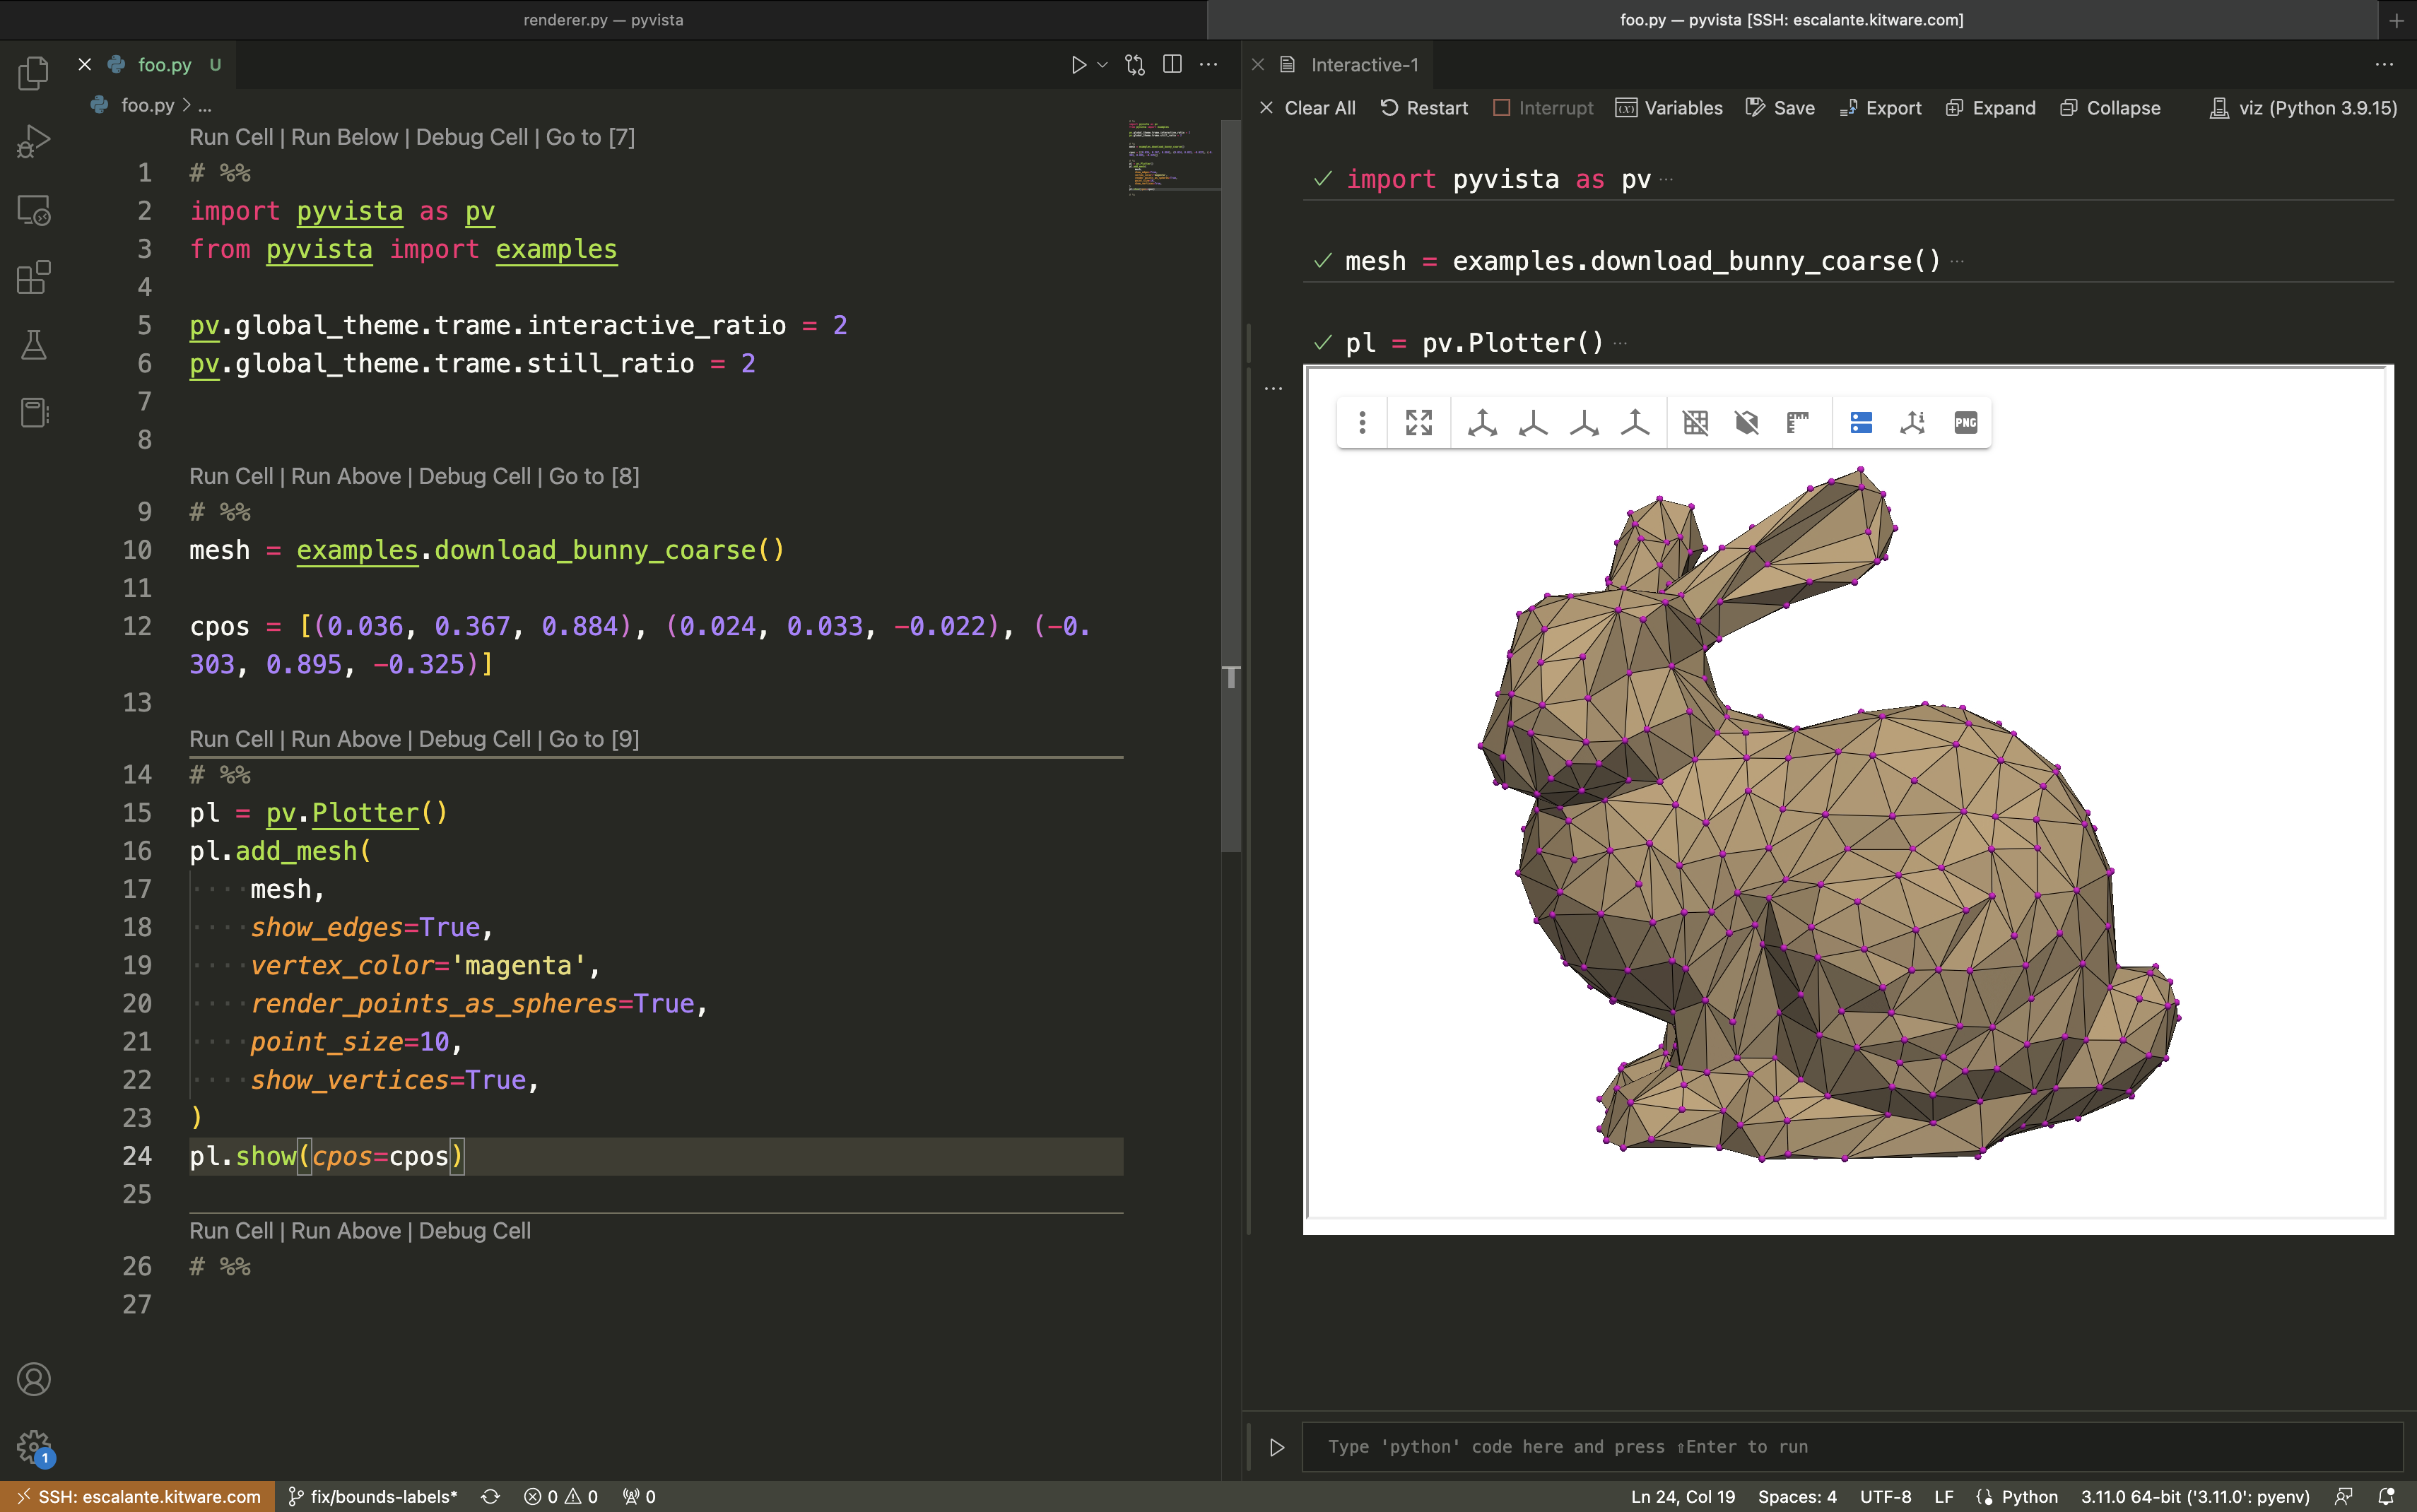Switch the bunny viewer to isometric view
This screenshot has height=1512, width=2417.
pos(1482,423)
